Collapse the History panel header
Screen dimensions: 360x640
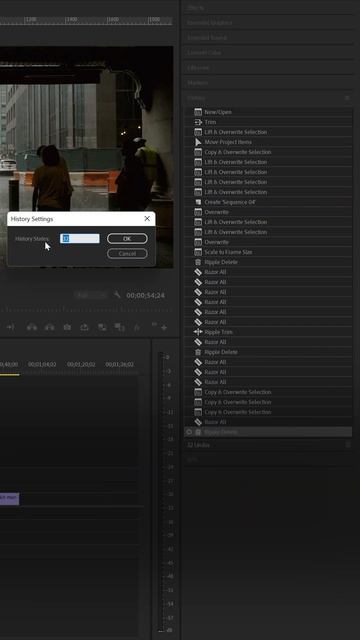coord(196,98)
